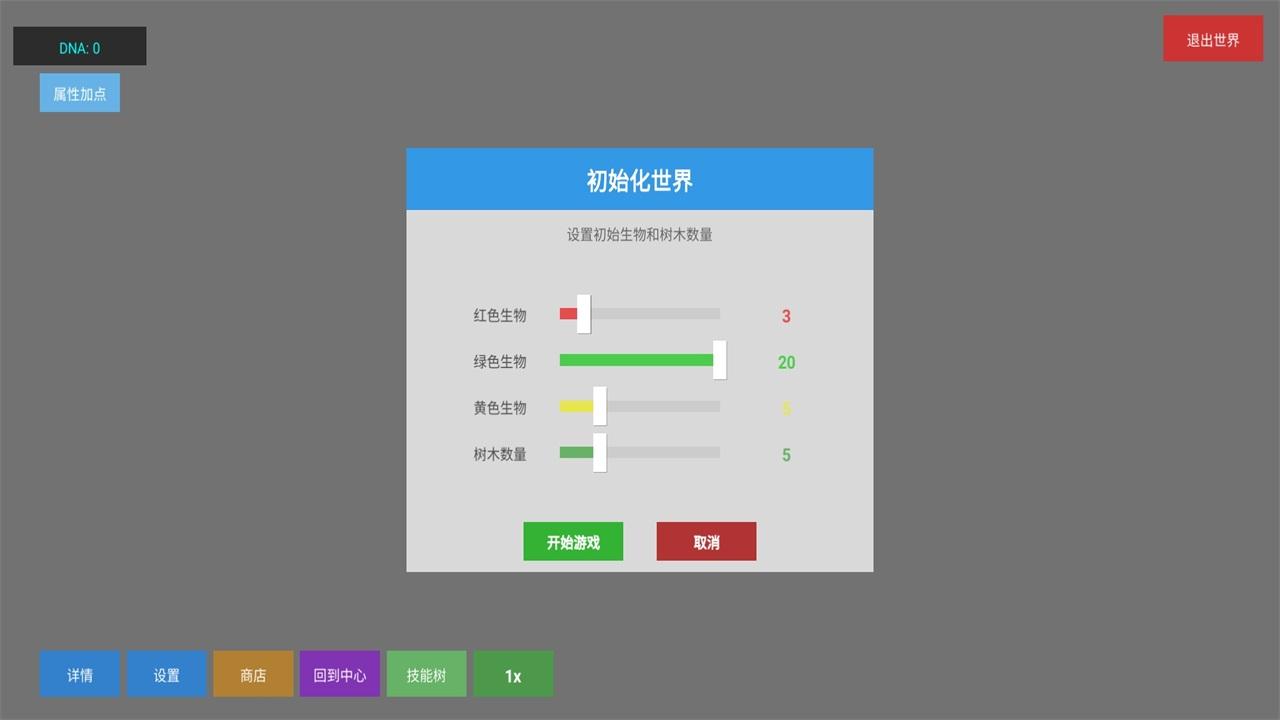Screen dimensions: 1280x720
Task: Open the 详情 details panel
Action: coord(80,675)
